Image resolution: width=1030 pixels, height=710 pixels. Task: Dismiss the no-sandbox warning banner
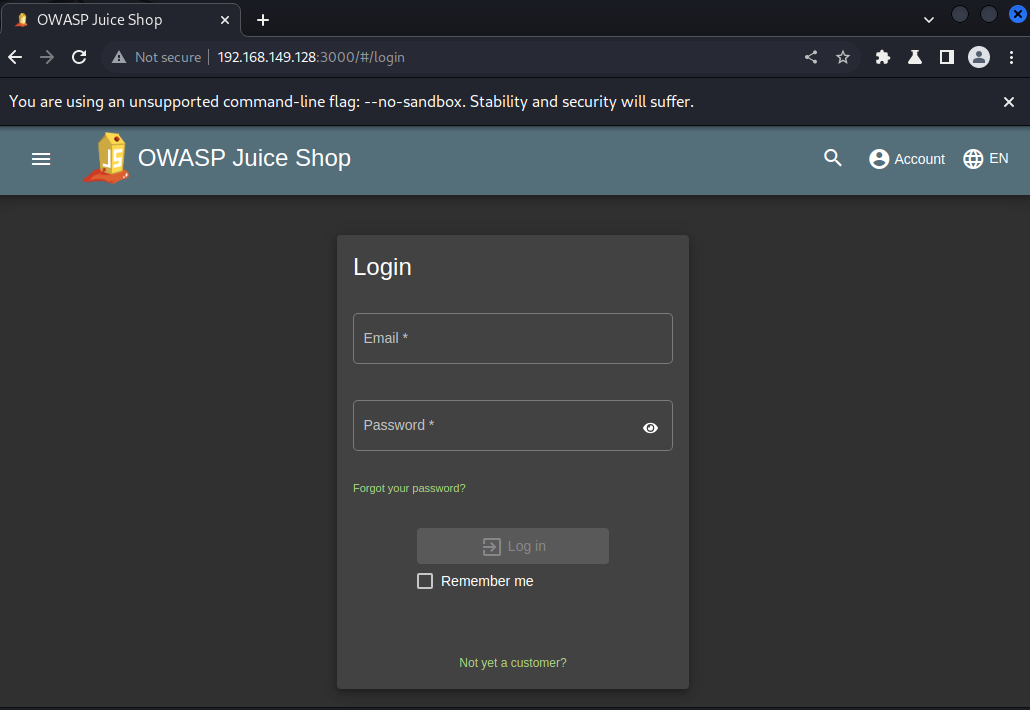click(x=1009, y=102)
